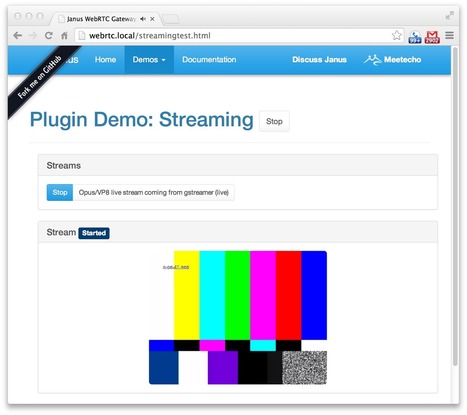The width and height of the screenshot is (467, 415).
Task: Click the page vertical scrollbar
Action: coord(455,207)
